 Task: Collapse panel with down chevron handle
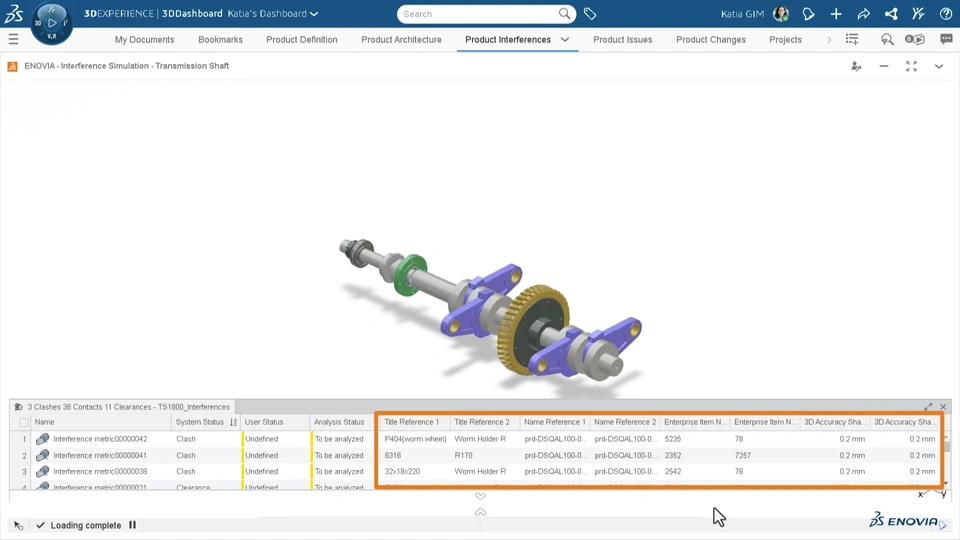(x=480, y=497)
